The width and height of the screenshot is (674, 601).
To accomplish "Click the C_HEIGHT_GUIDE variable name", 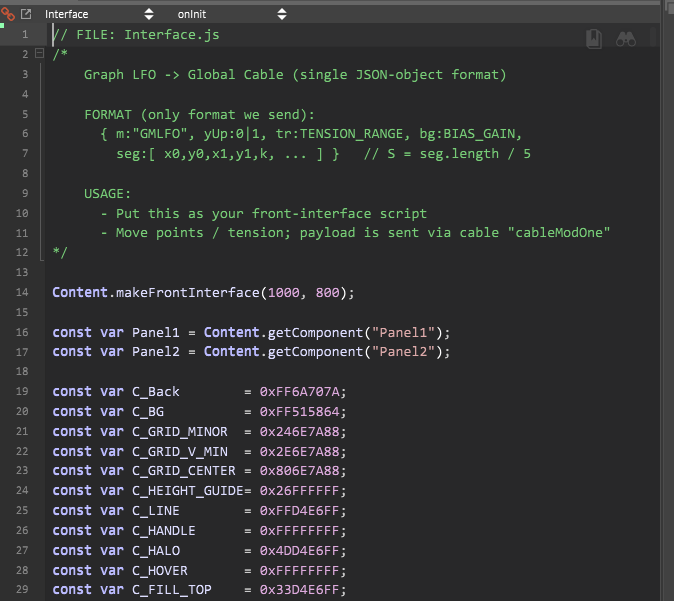I will [188, 491].
